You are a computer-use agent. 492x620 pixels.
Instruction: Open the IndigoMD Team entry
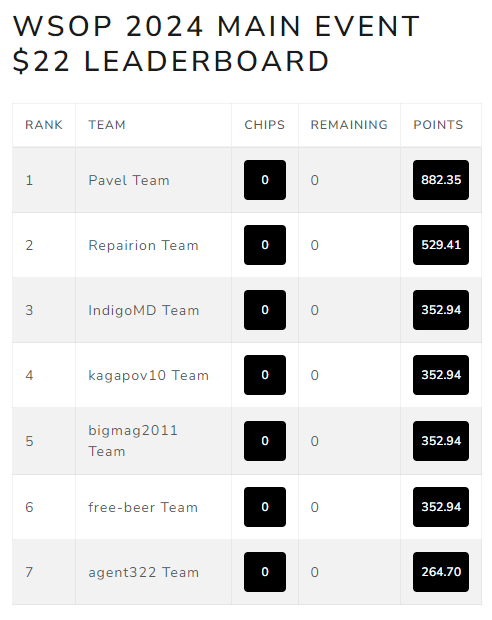(x=144, y=310)
